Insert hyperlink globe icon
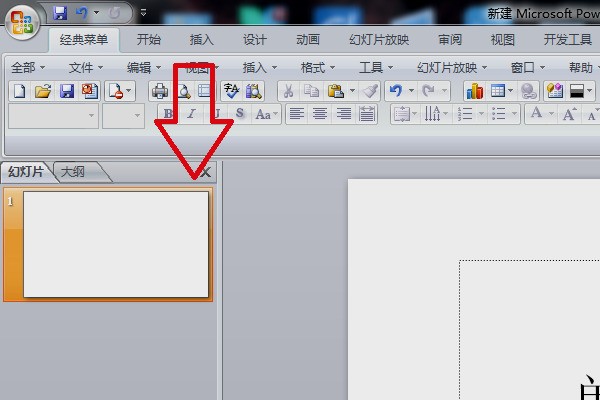The image size is (600, 400). click(529, 91)
